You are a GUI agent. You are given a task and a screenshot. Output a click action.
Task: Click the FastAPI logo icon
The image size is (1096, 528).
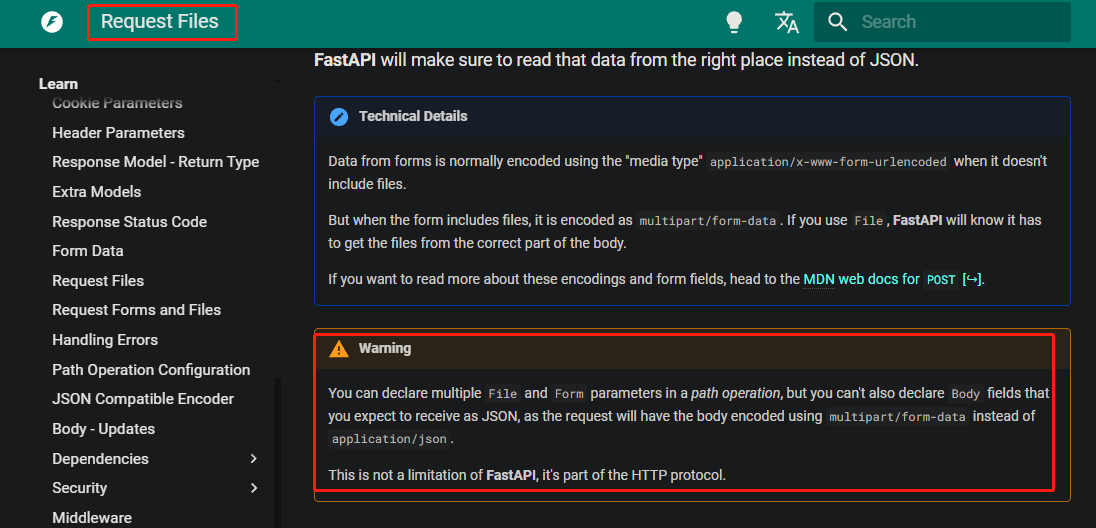click(52, 22)
